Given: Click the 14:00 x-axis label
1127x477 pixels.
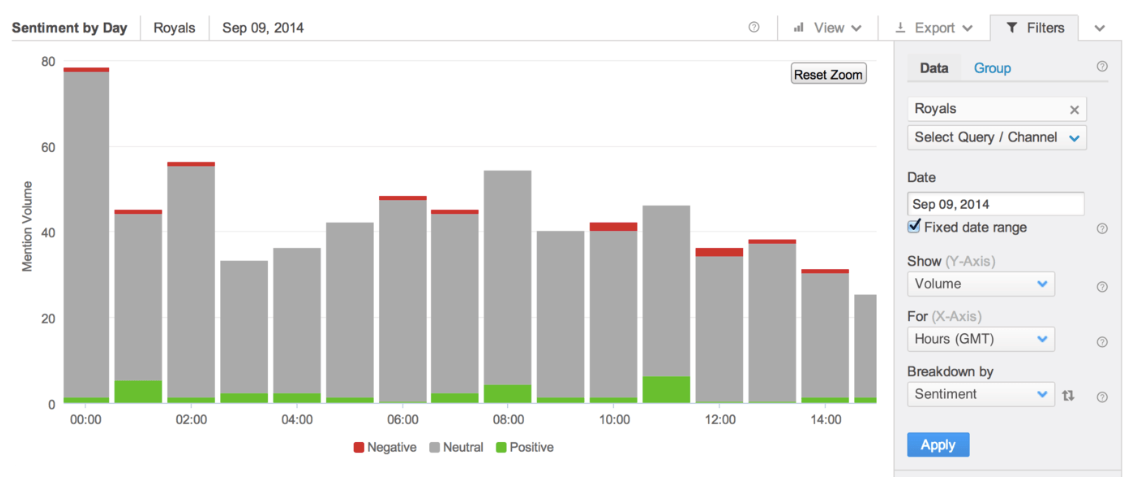Looking at the screenshot, I should click(x=825, y=419).
